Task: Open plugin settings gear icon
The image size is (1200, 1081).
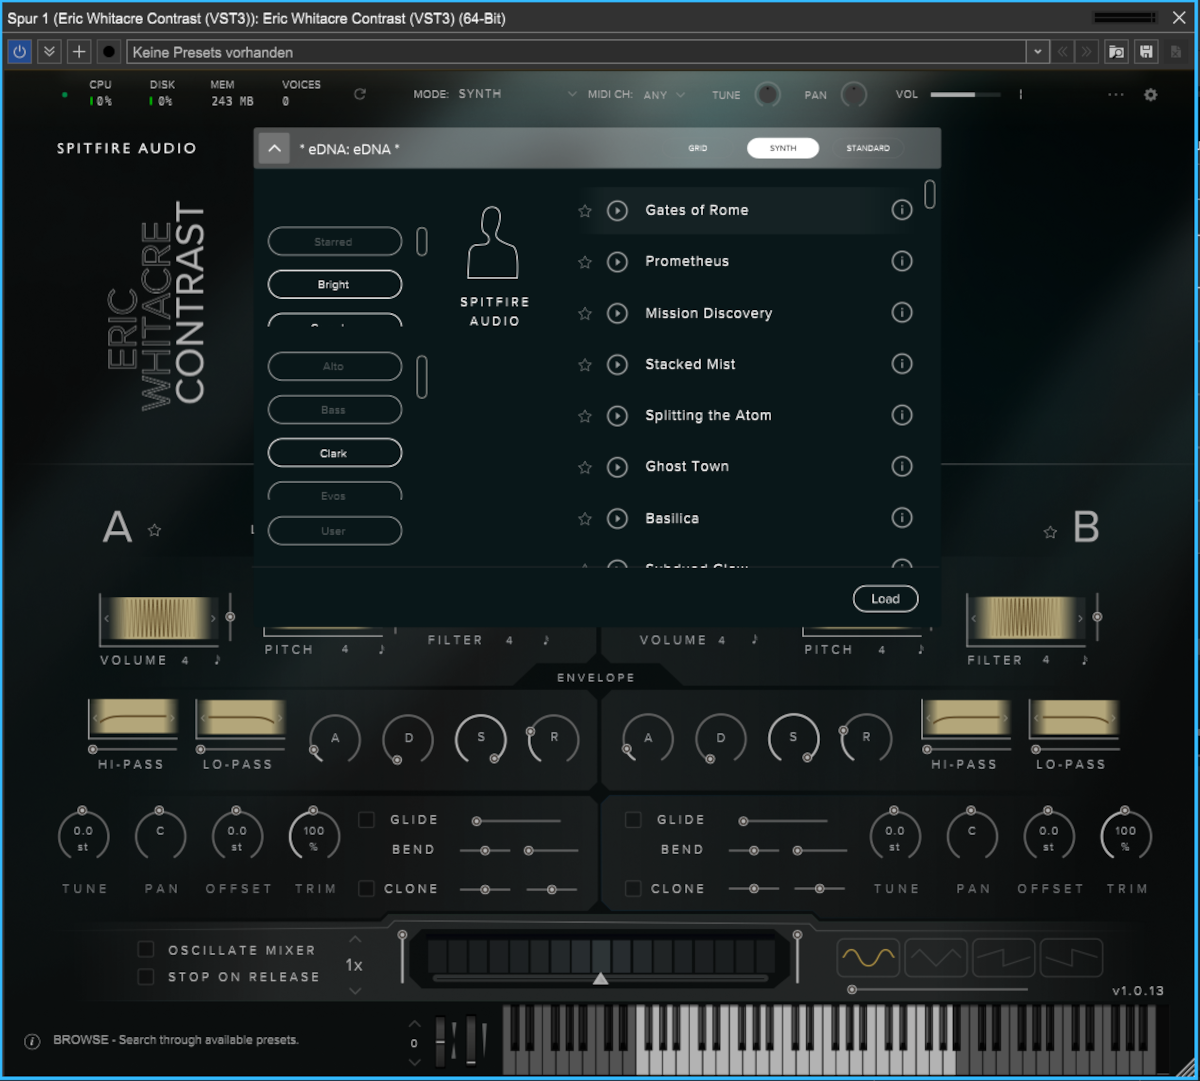Action: pos(1151,95)
